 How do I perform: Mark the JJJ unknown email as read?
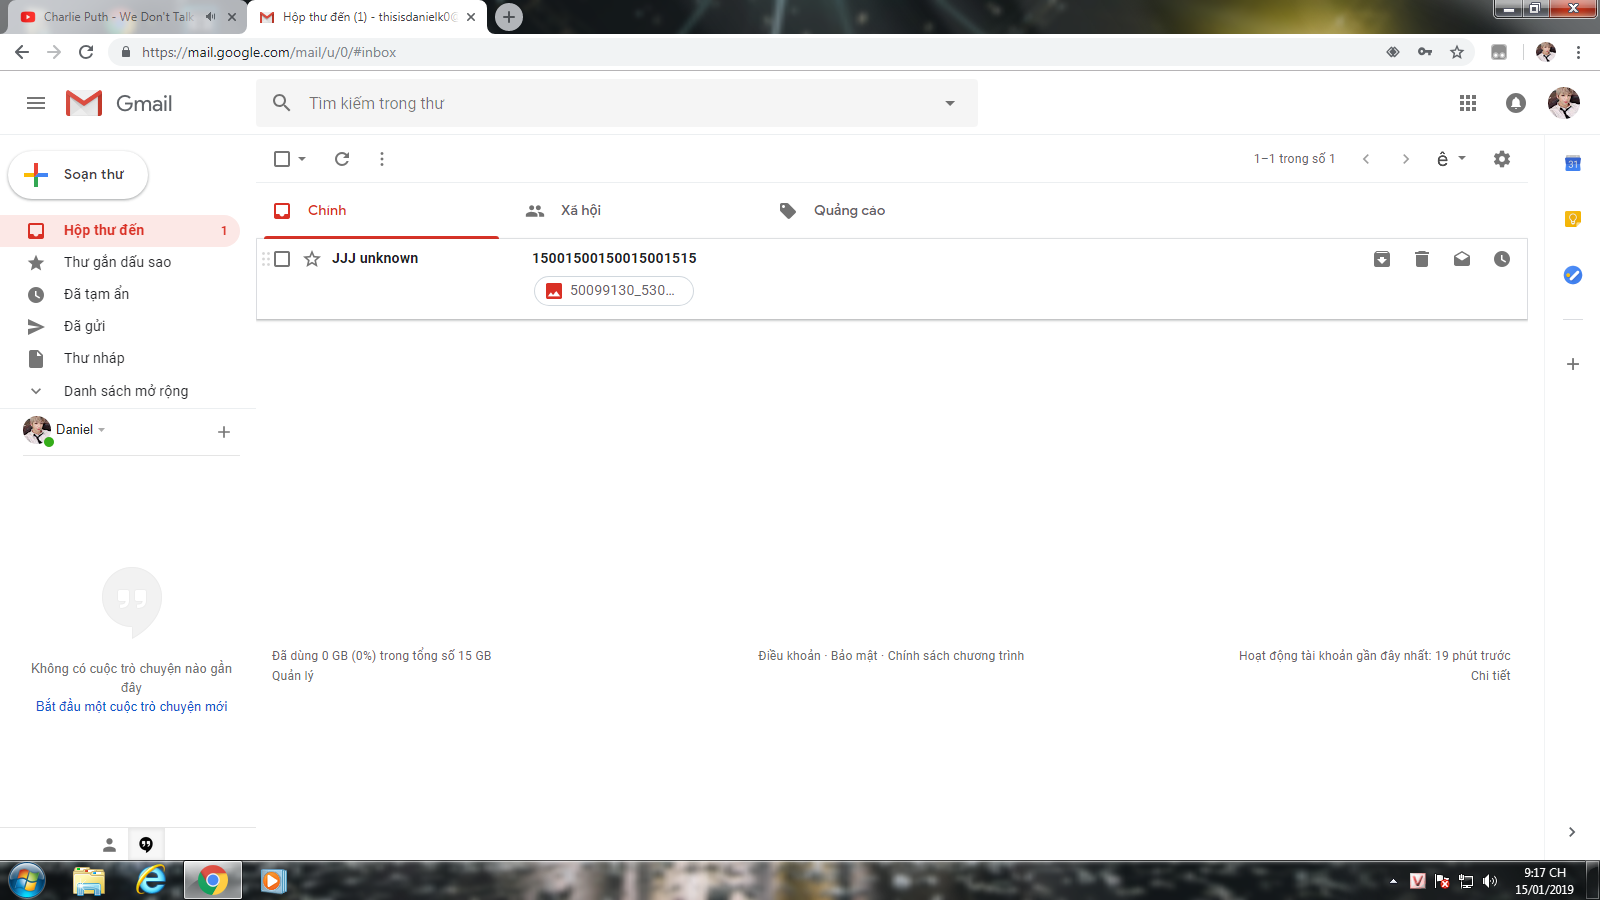coord(1462,259)
